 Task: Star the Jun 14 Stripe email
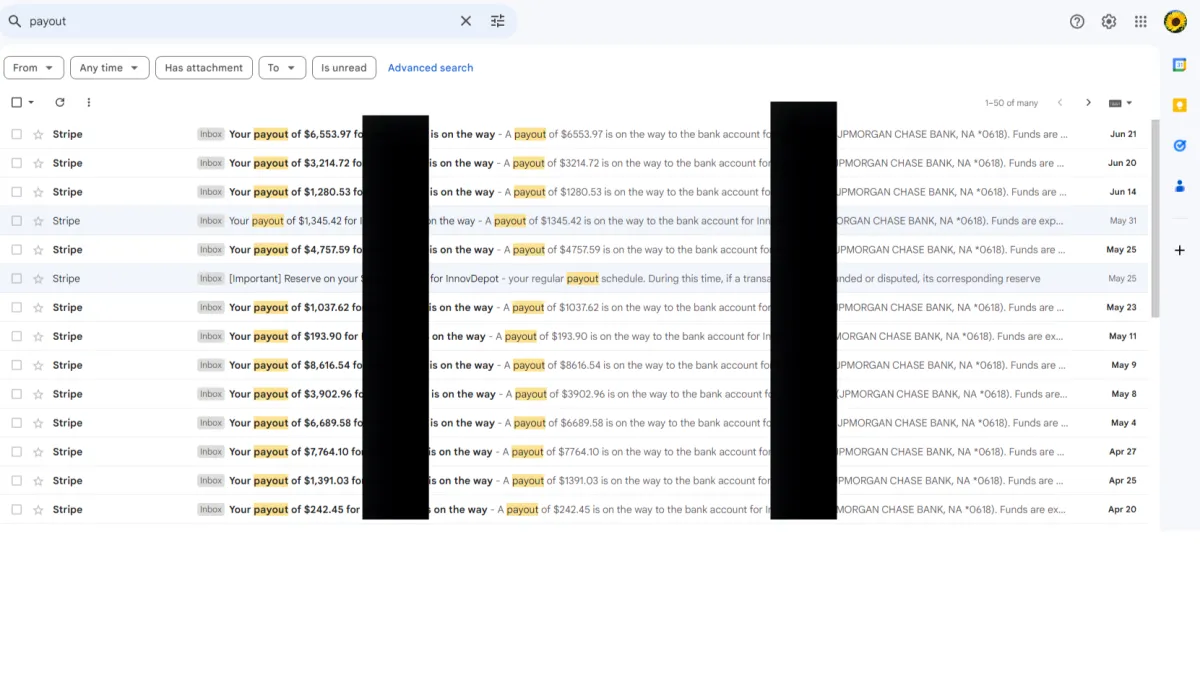[x=38, y=192]
